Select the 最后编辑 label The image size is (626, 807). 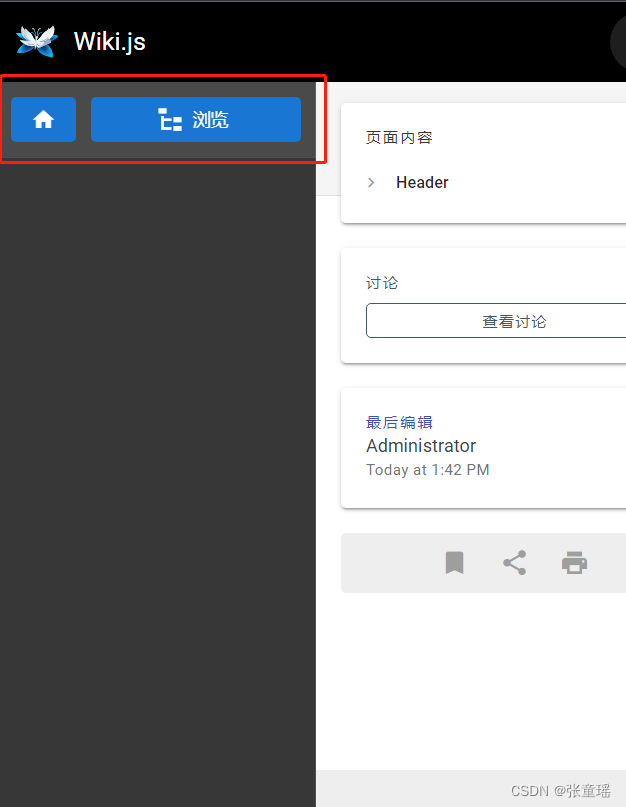tap(399, 423)
